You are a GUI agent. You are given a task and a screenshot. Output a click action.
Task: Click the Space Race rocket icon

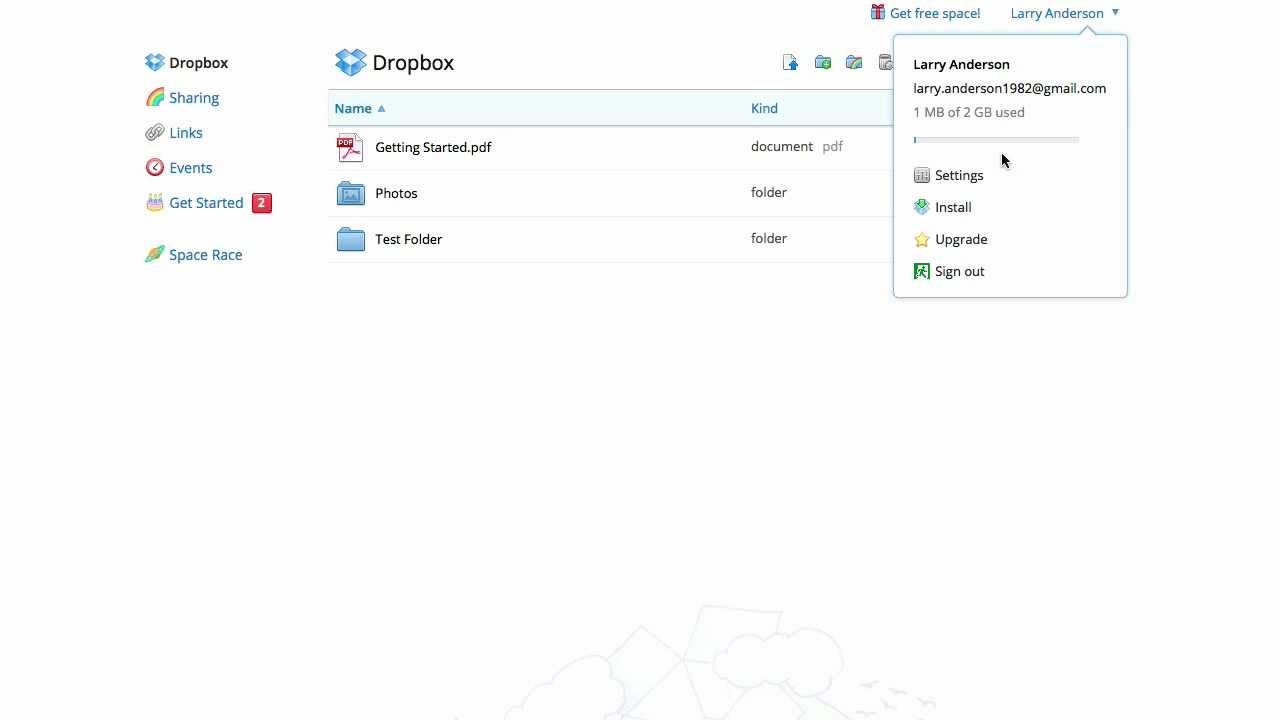pyautogui.click(x=154, y=255)
